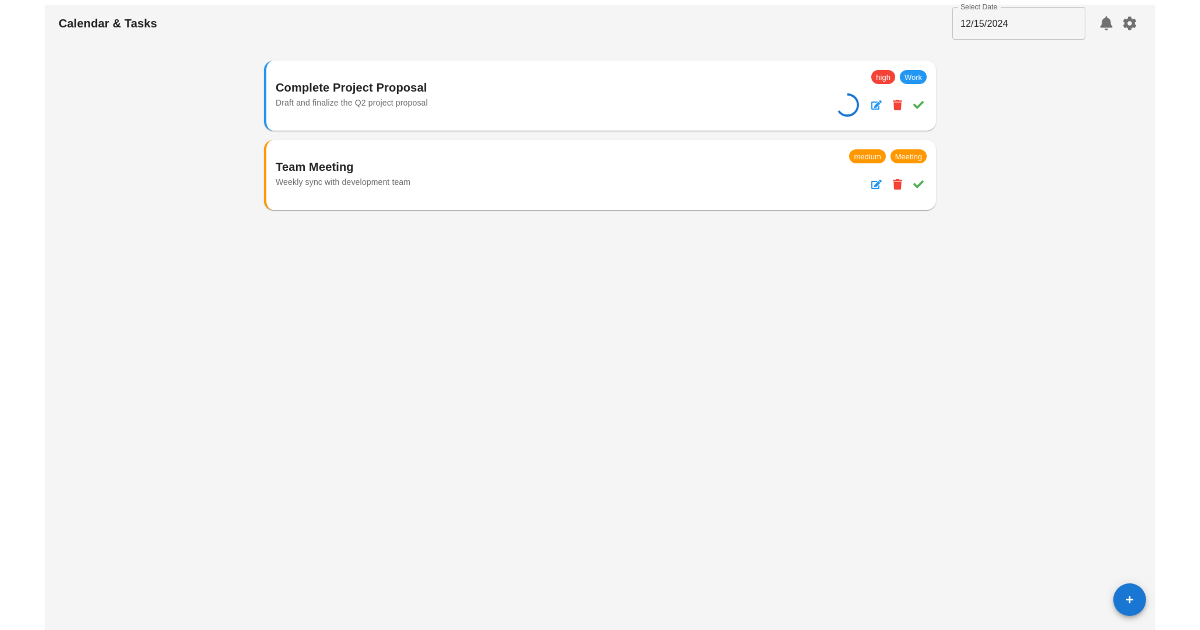Open settings via the gear icon

(x=1129, y=23)
